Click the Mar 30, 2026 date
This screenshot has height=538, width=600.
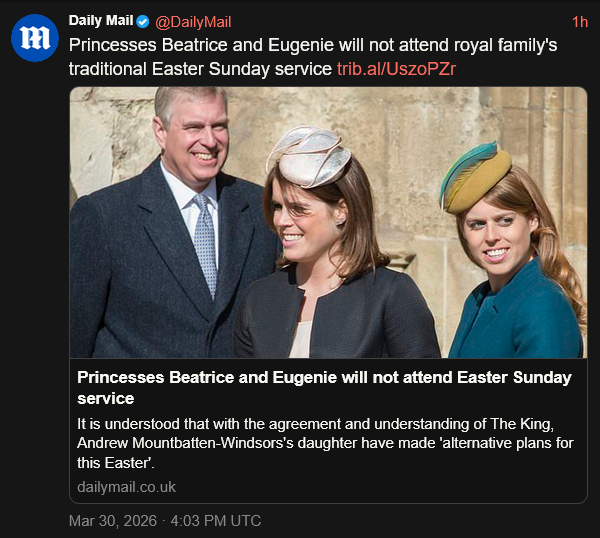pyautogui.click(x=106, y=520)
